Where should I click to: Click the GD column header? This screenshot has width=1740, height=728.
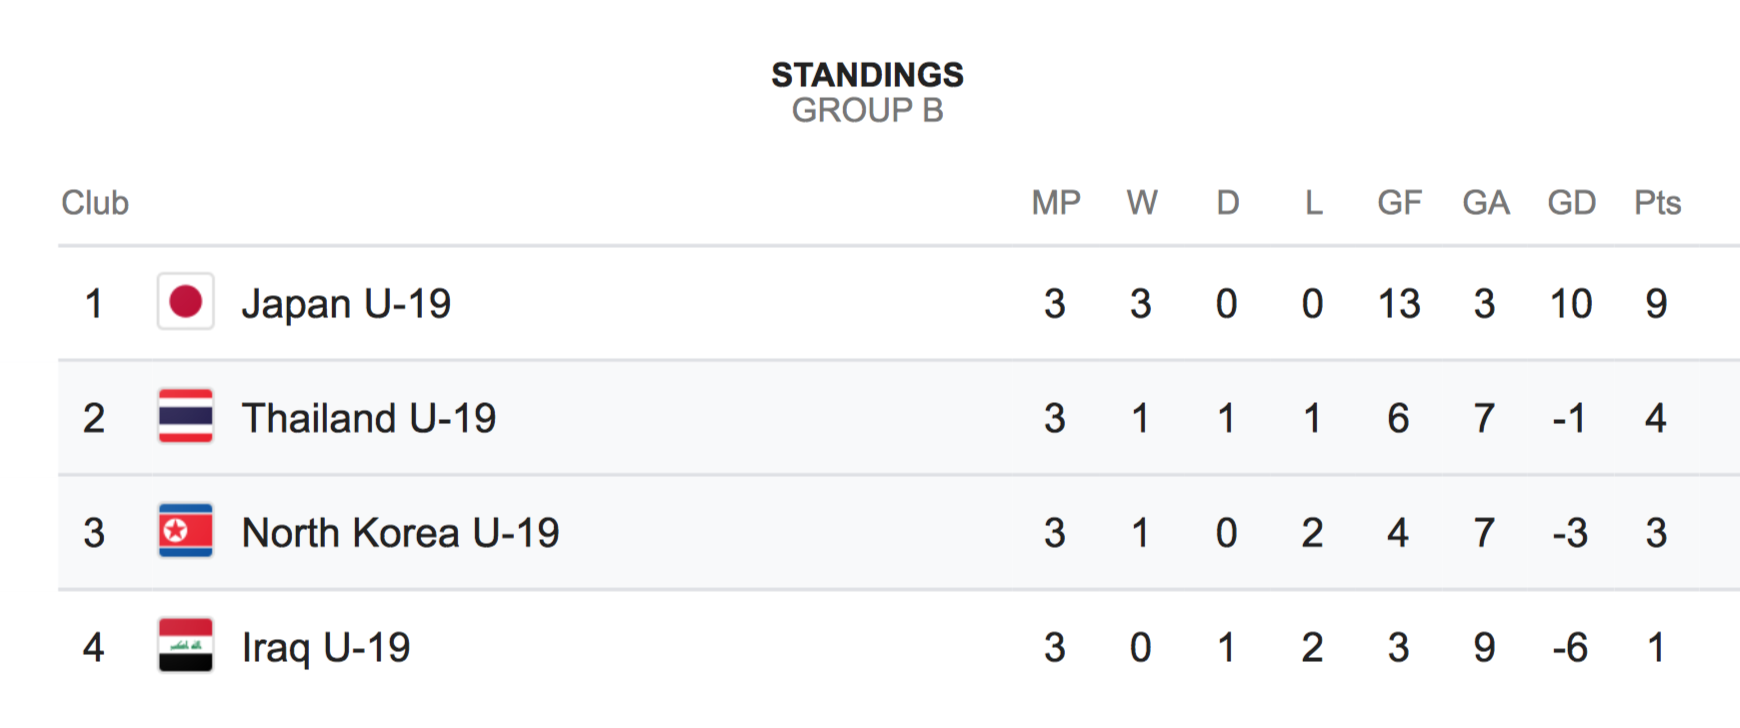point(1571,203)
